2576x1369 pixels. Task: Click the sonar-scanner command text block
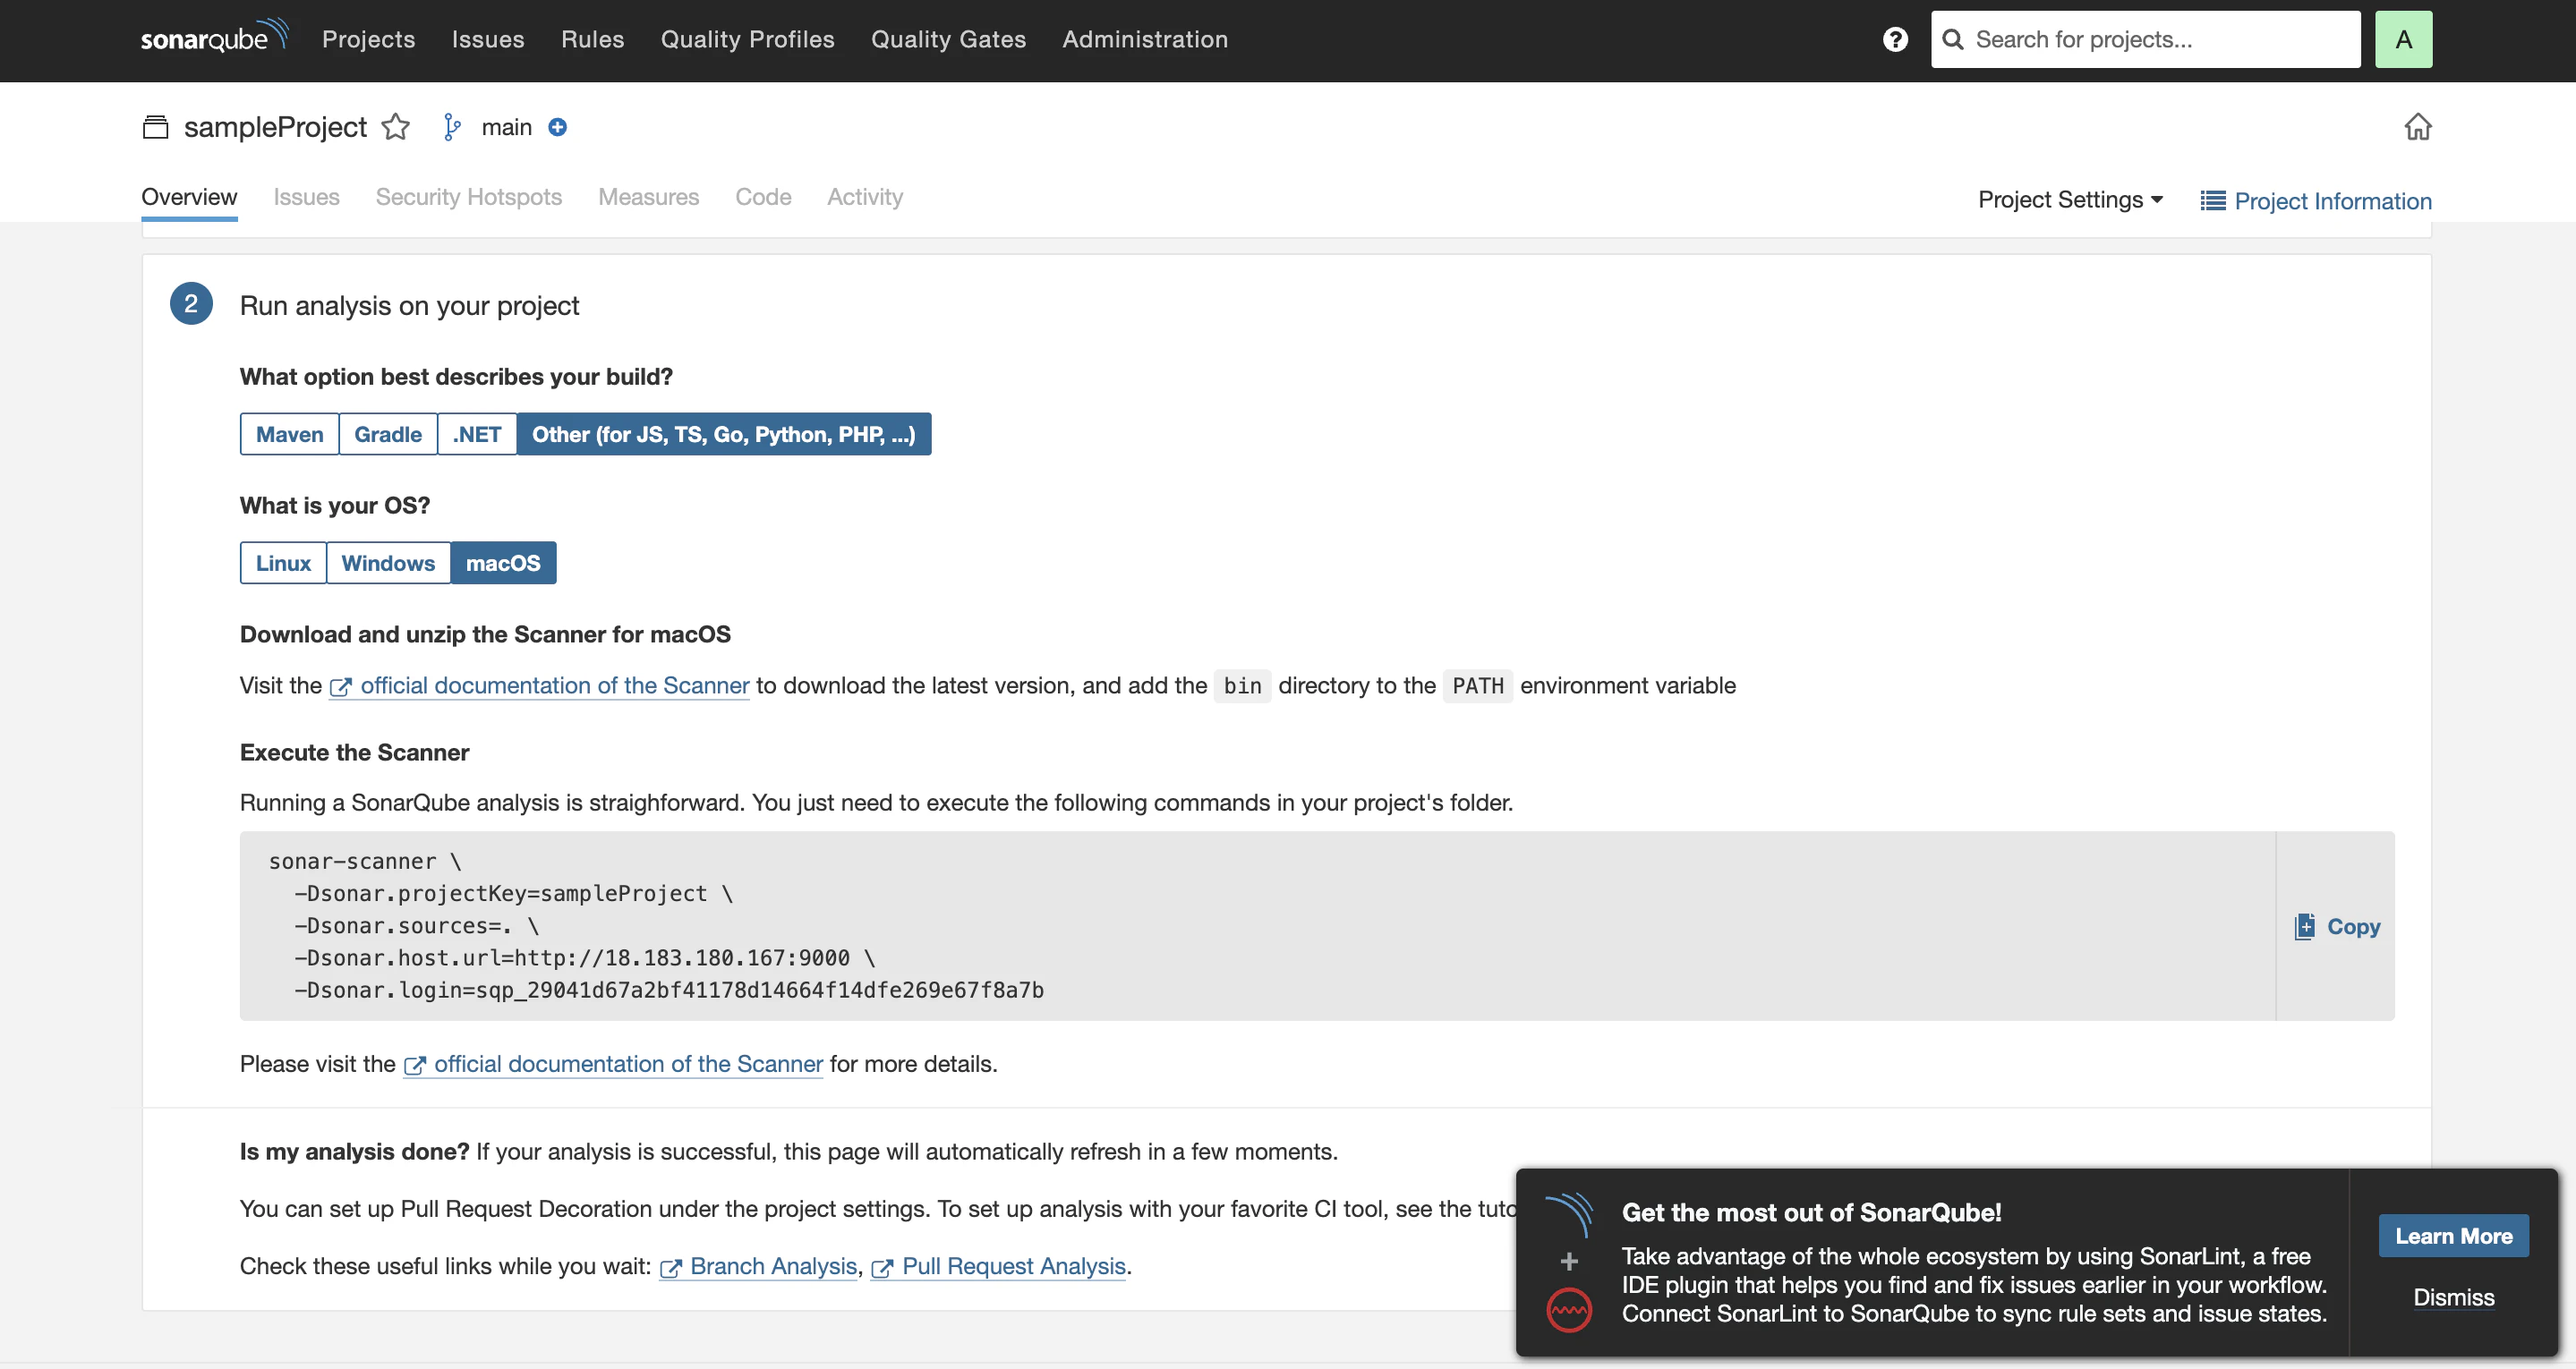1257,926
